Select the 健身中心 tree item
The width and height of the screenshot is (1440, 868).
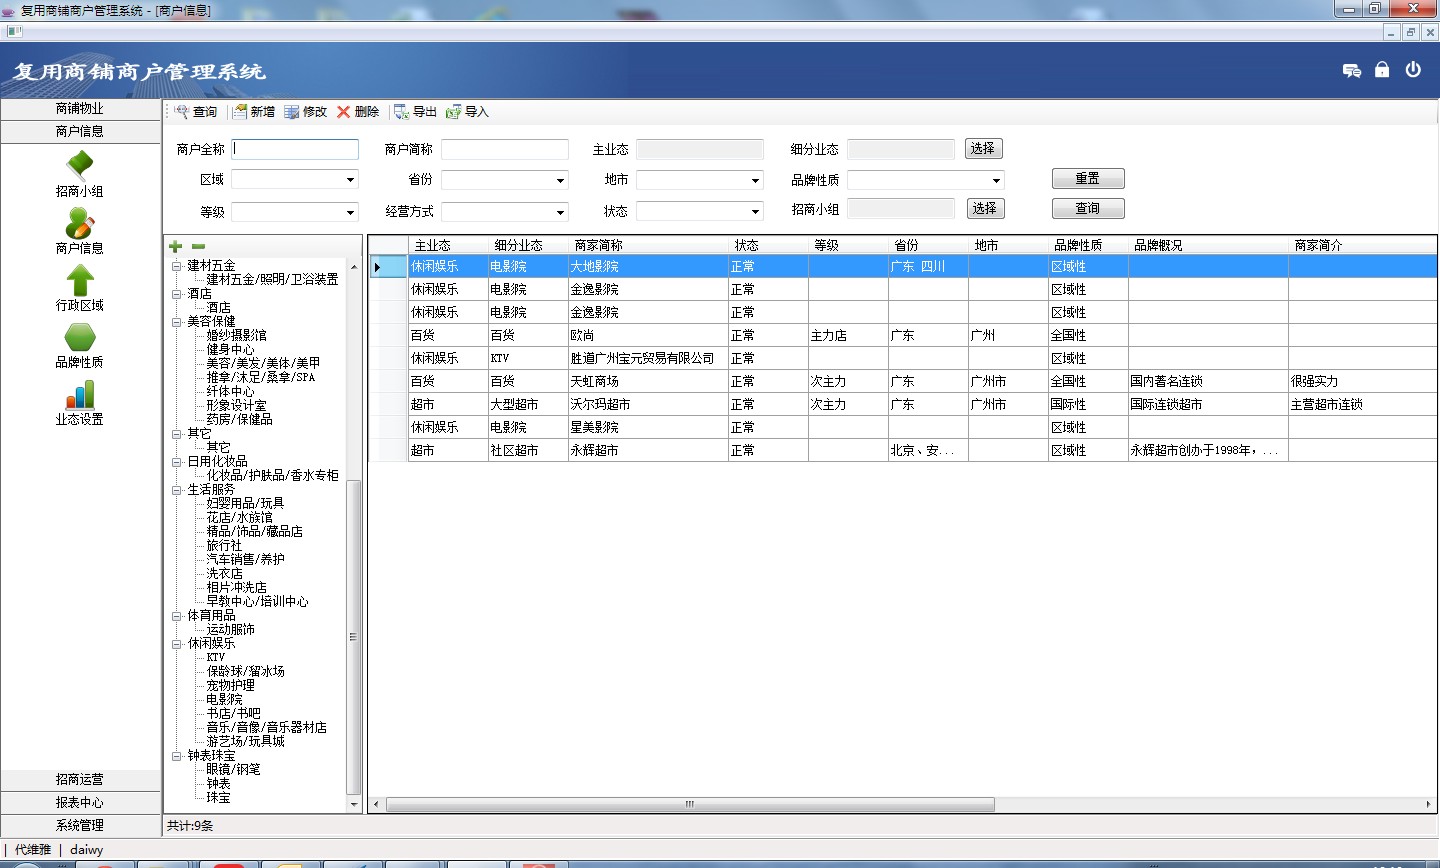[x=230, y=350]
